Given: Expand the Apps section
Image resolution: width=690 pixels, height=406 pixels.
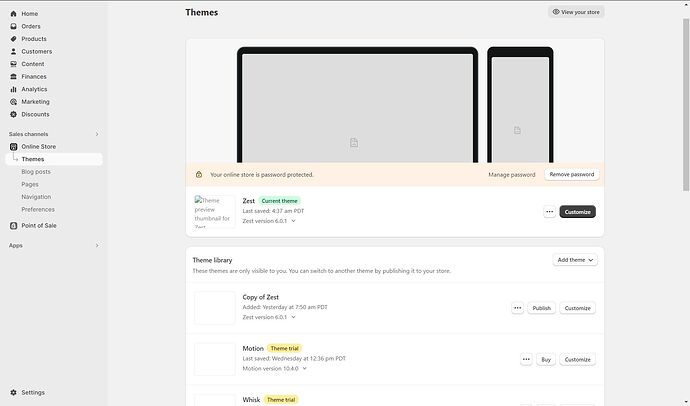Looking at the screenshot, I should pos(97,245).
